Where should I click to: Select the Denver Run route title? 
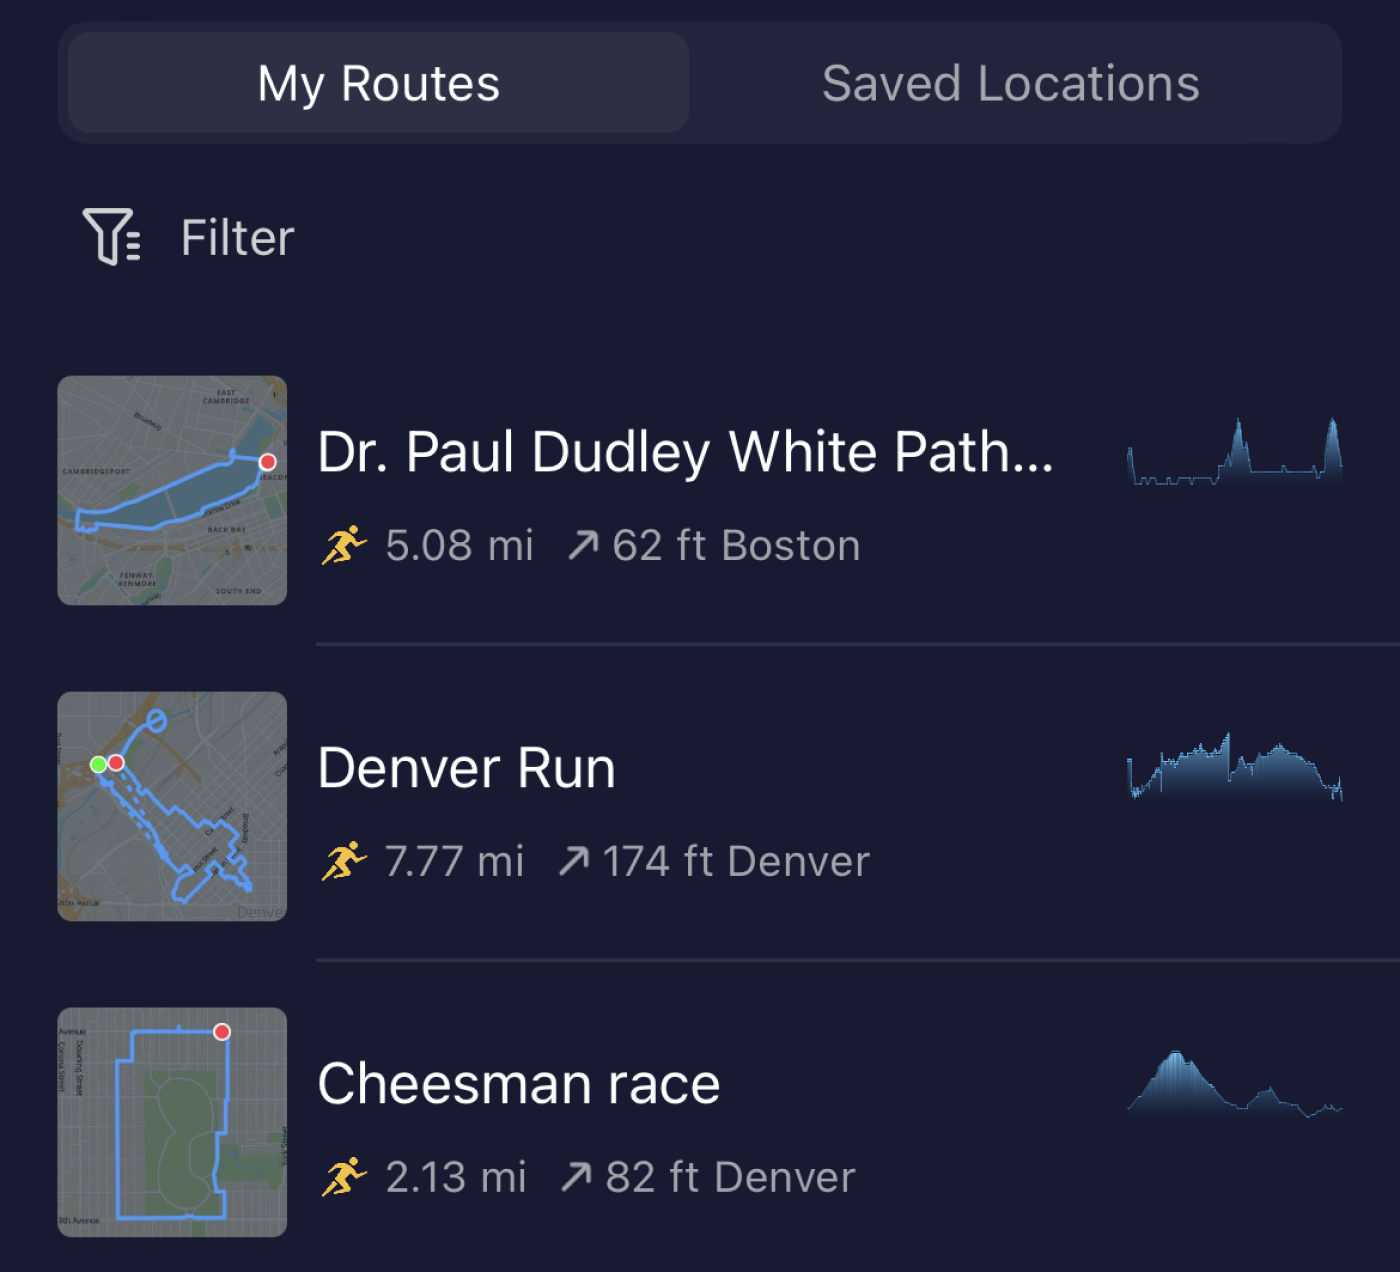point(466,768)
